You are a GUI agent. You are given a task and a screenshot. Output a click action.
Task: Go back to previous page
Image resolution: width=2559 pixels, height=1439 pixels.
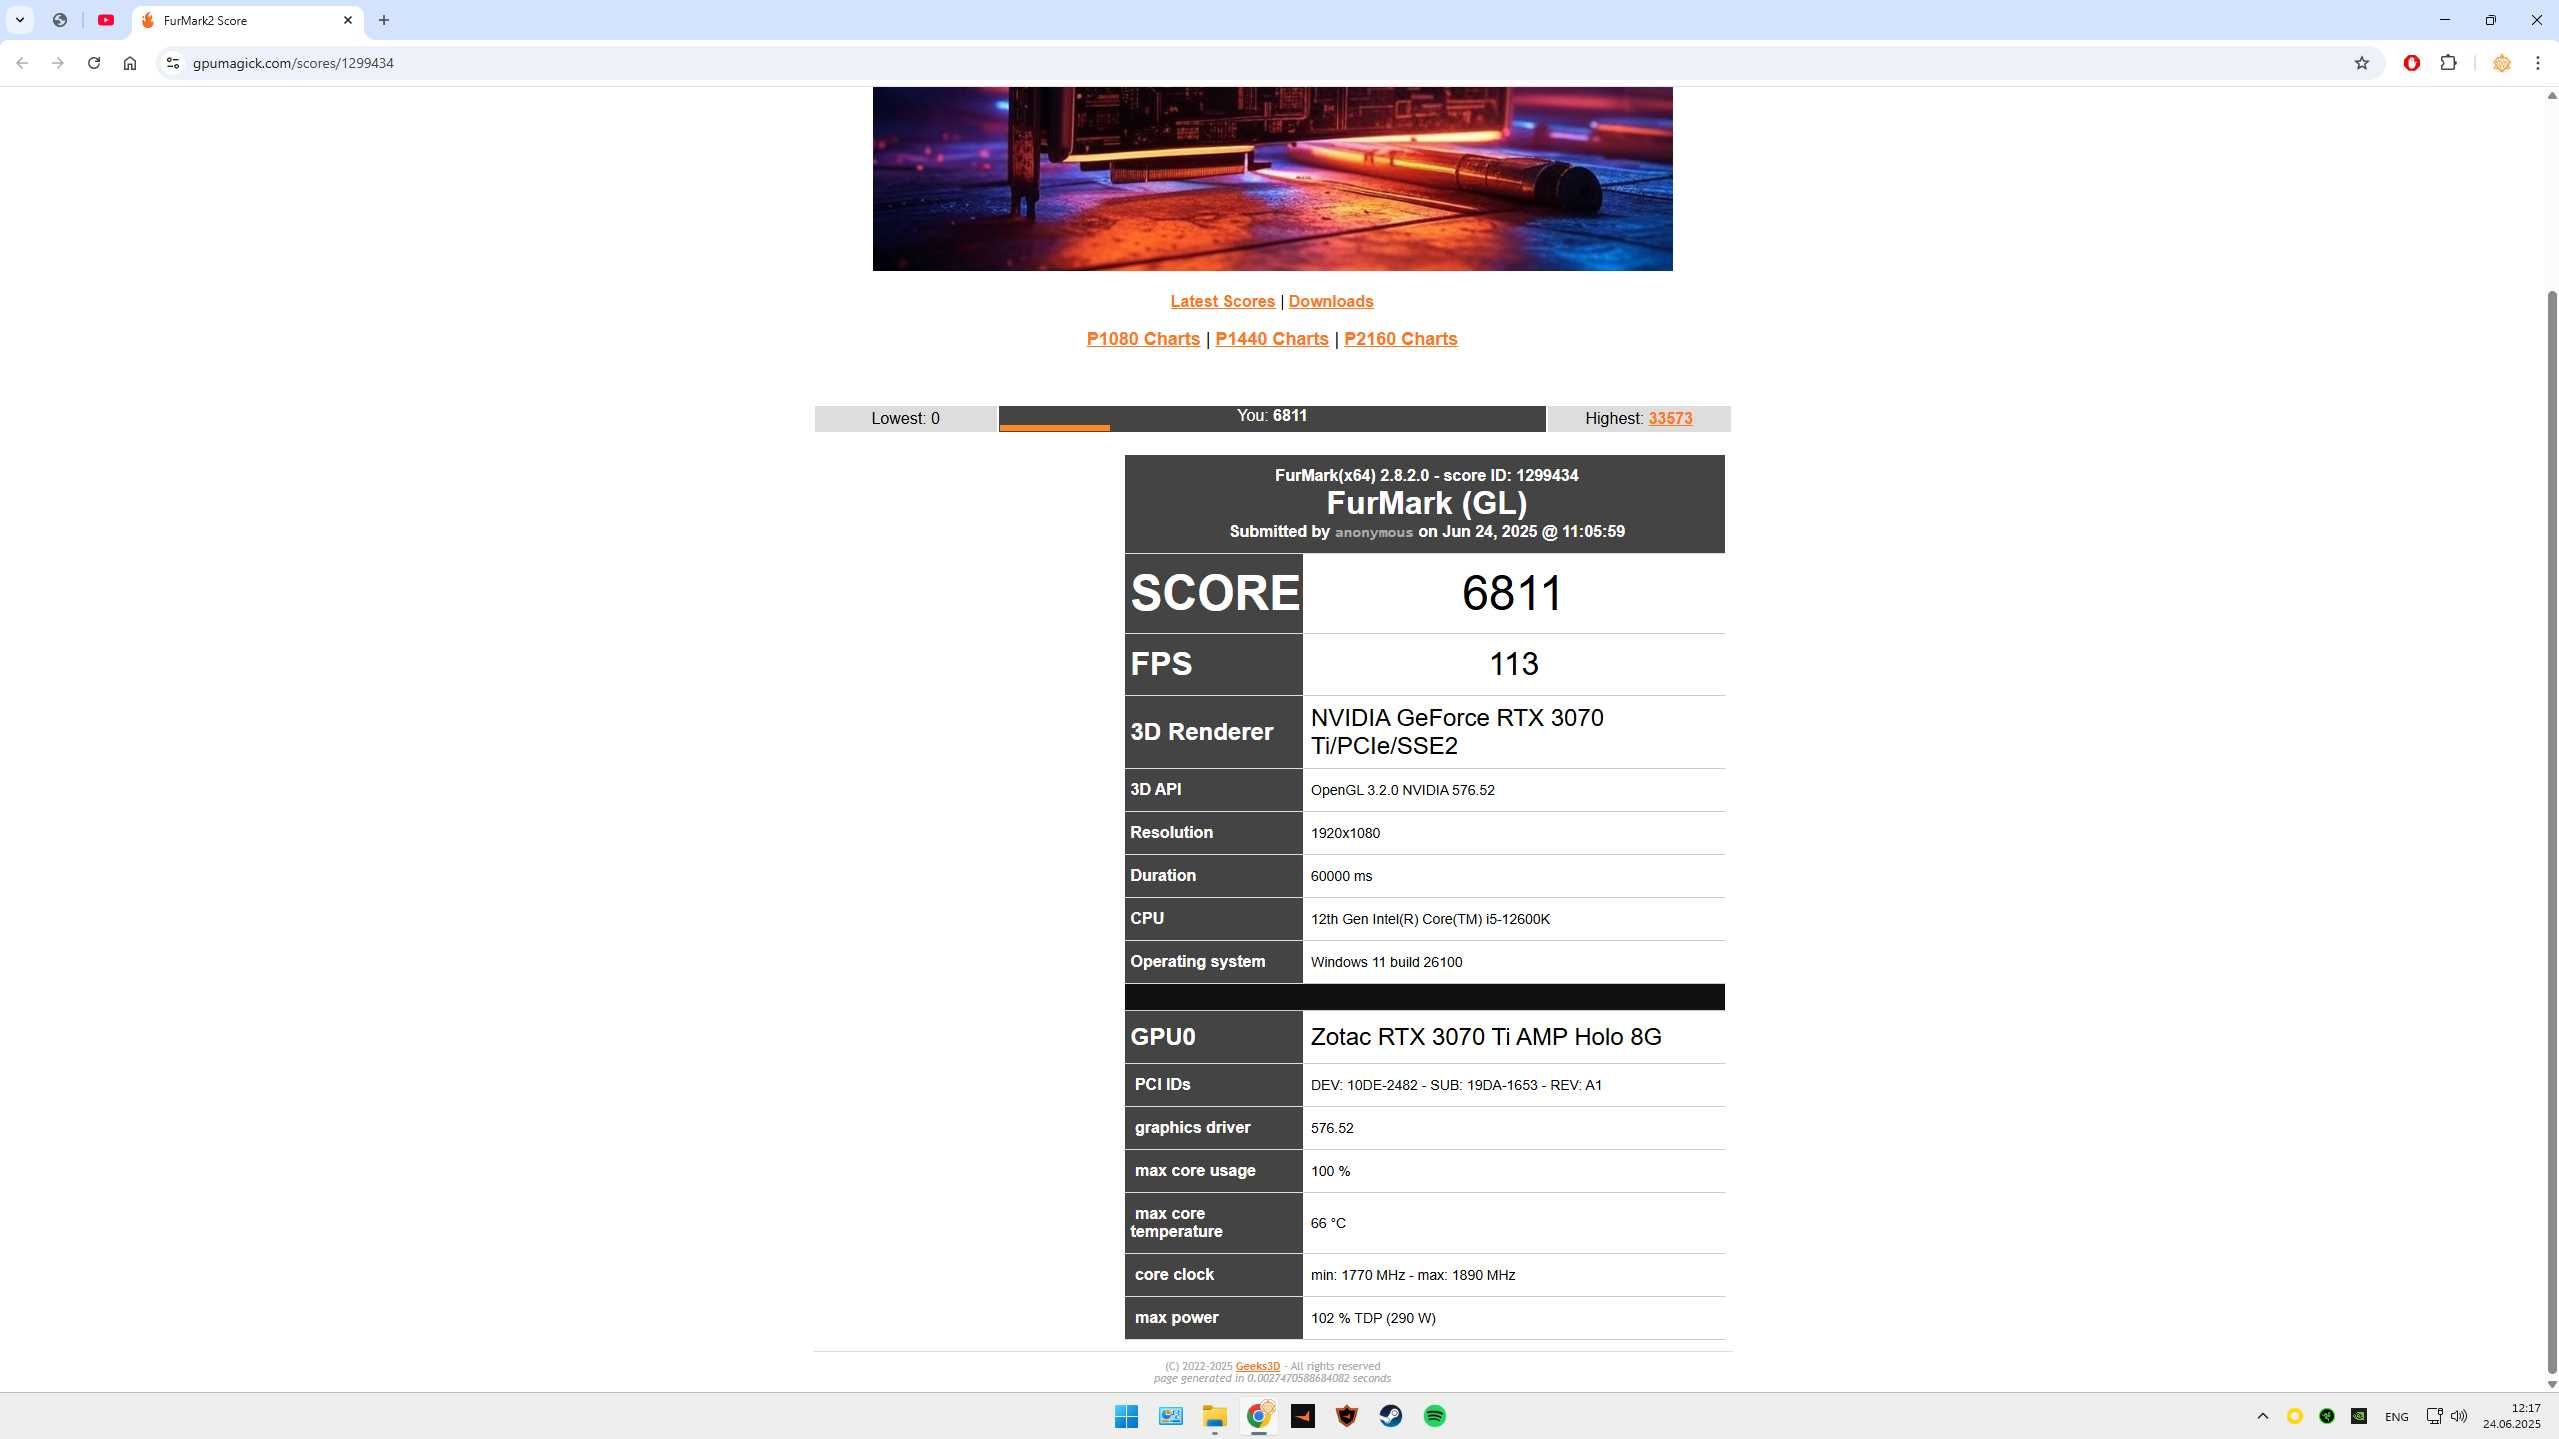[x=22, y=63]
